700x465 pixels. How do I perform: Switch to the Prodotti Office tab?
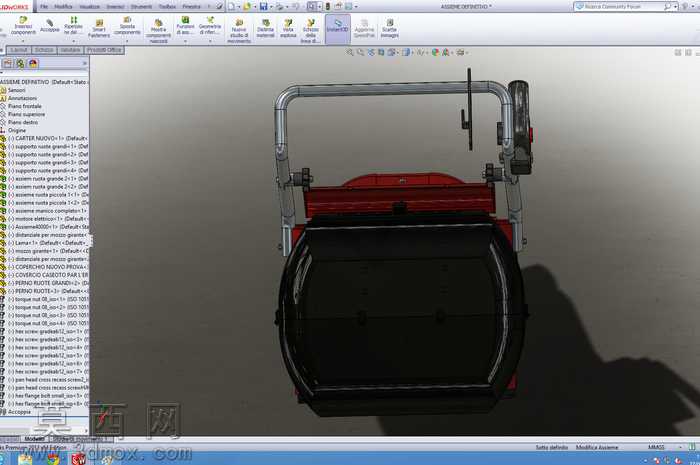104,50
